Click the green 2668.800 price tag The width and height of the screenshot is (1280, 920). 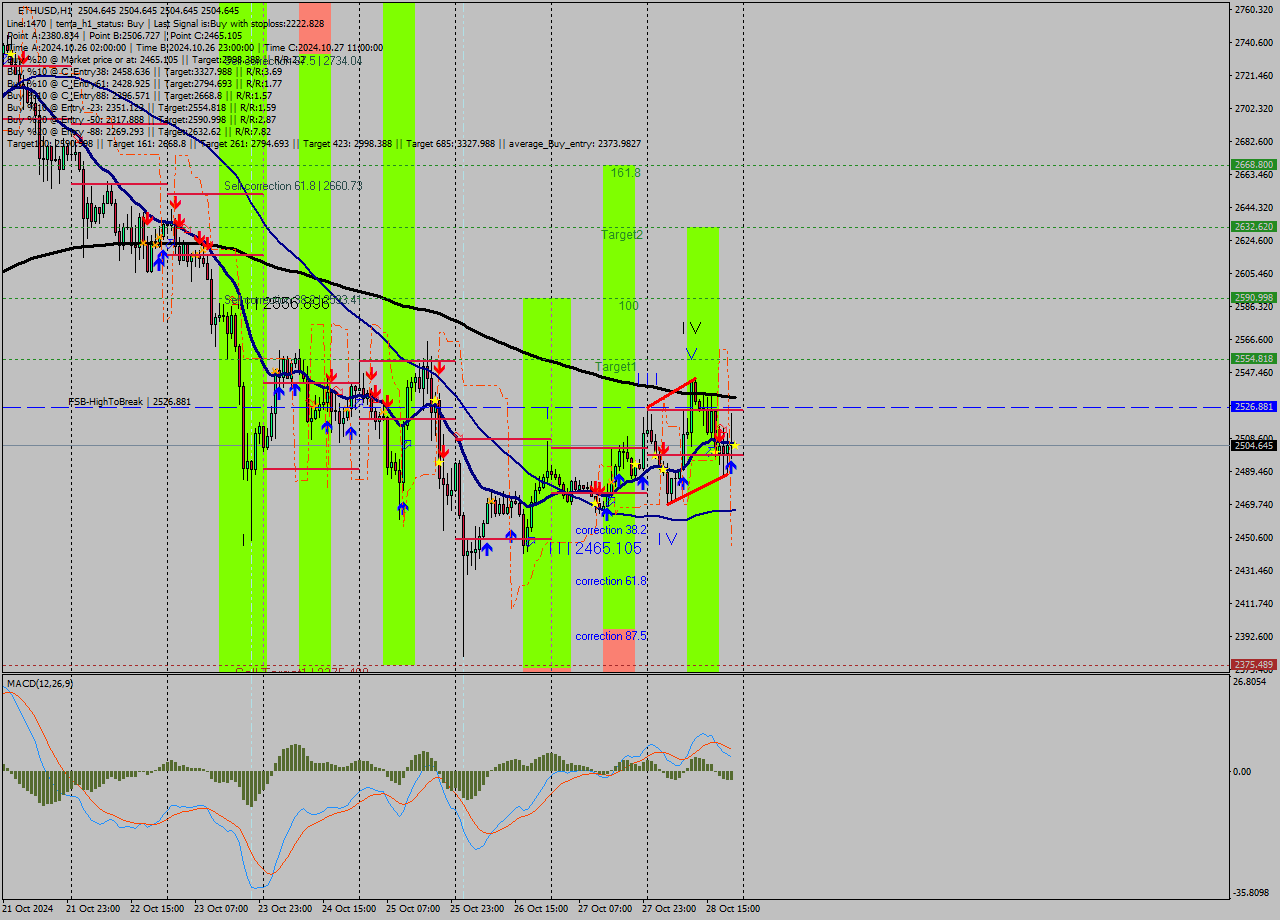[x=1253, y=164]
